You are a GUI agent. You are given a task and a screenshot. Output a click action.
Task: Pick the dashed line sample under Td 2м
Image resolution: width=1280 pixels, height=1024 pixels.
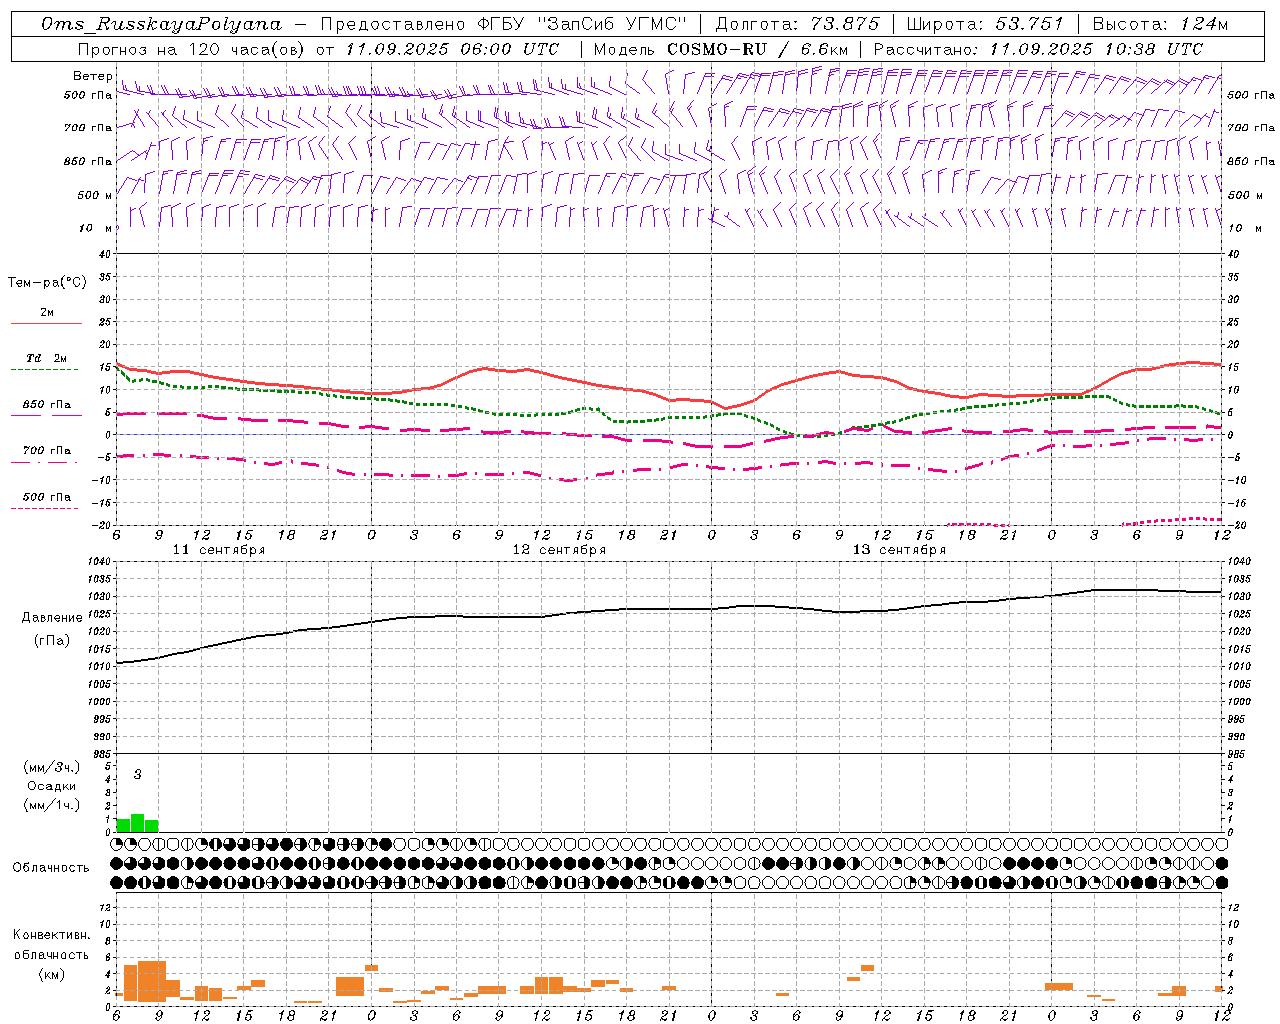(45, 369)
